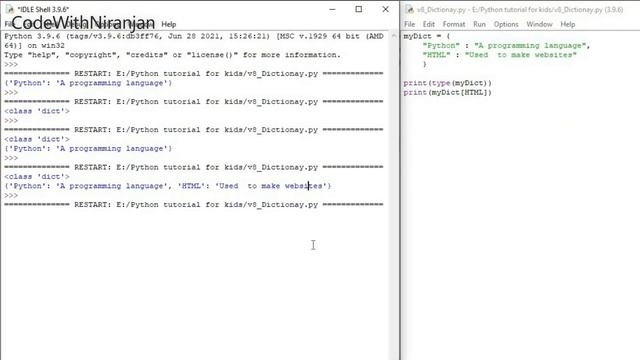
Task: Click IDLE Shell title bar Python icon
Action: [x=9, y=9]
